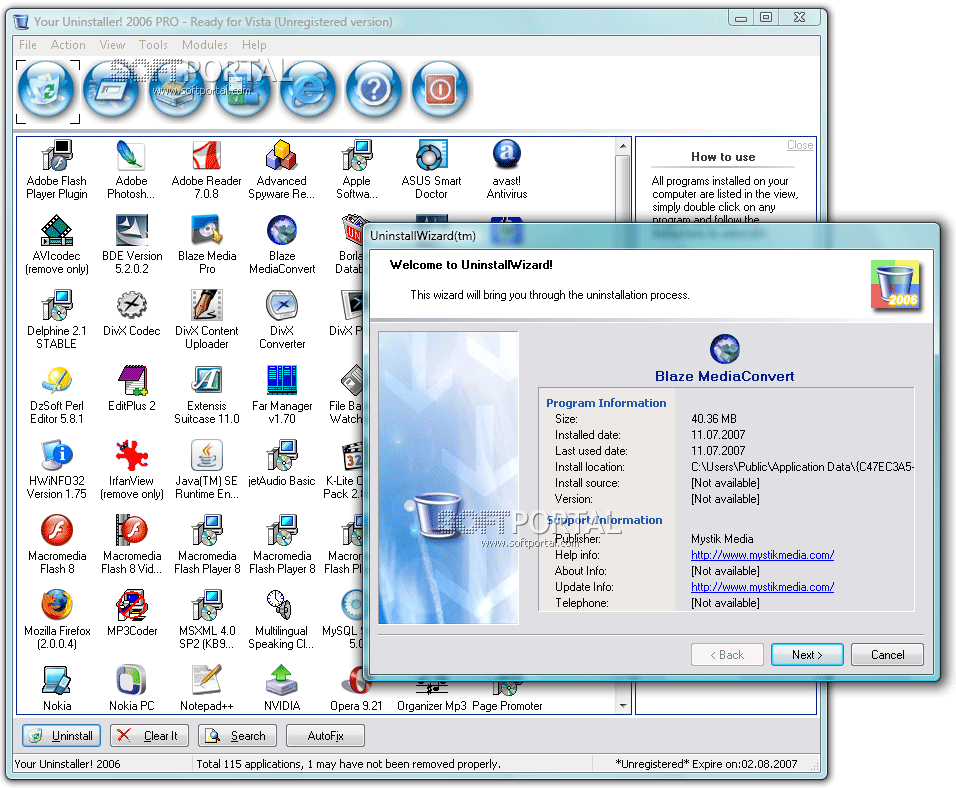Close the How to use panel

[x=800, y=145]
